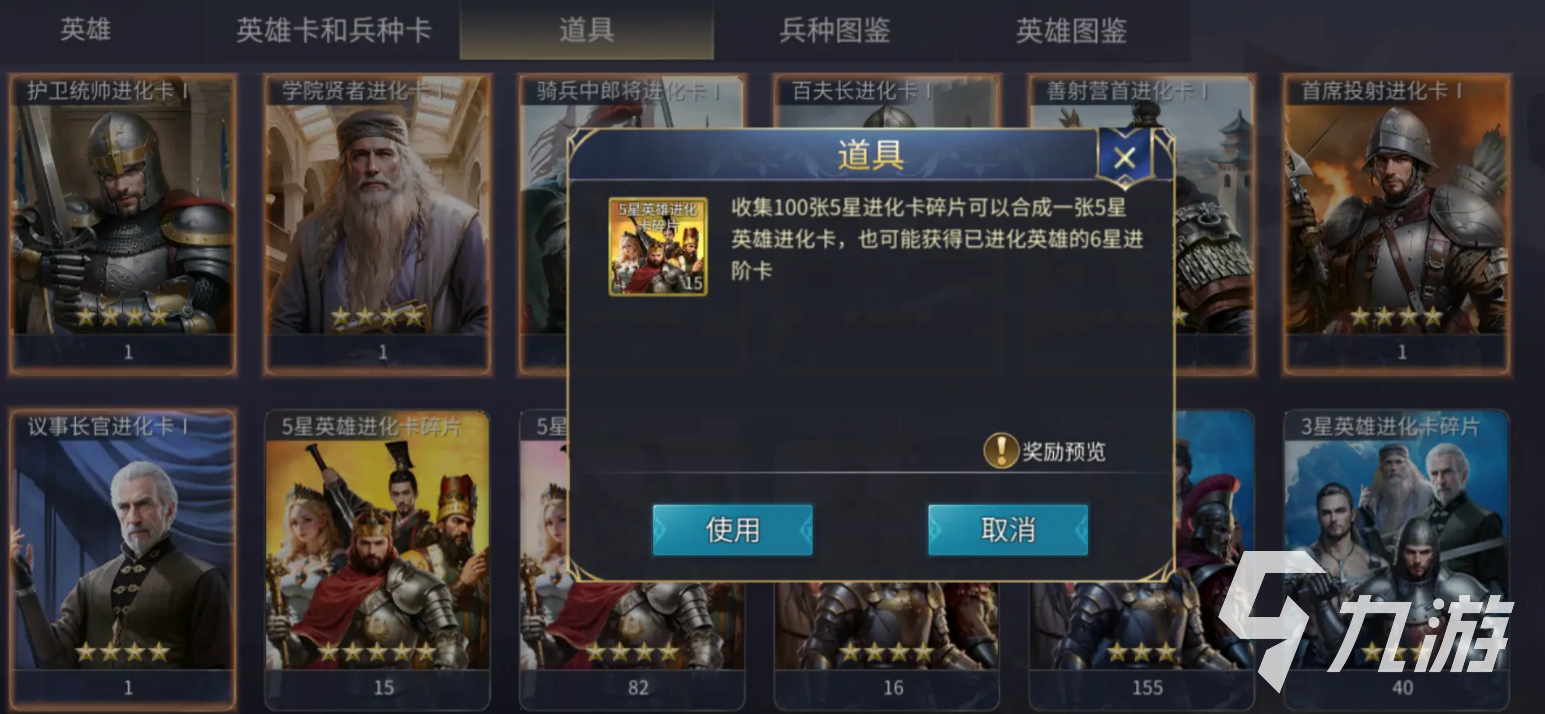Switch to the 英雄 tab
Viewport: 1545px width, 714px height.
[85, 30]
